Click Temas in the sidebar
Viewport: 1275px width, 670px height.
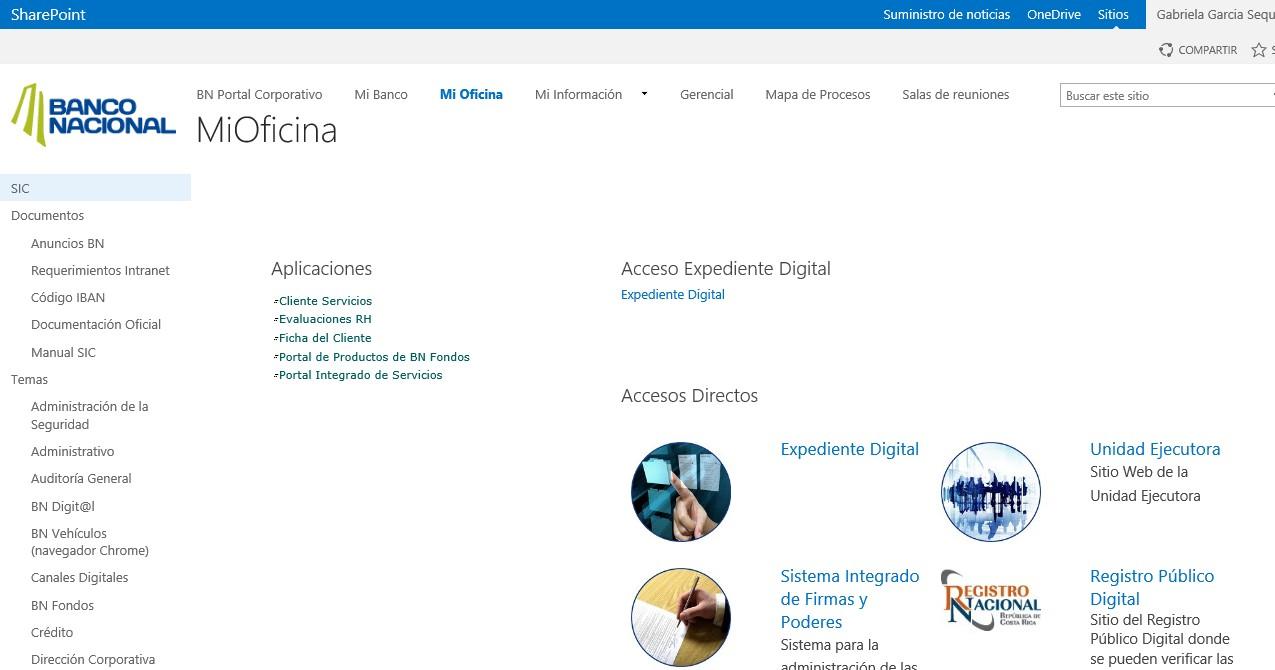point(29,379)
